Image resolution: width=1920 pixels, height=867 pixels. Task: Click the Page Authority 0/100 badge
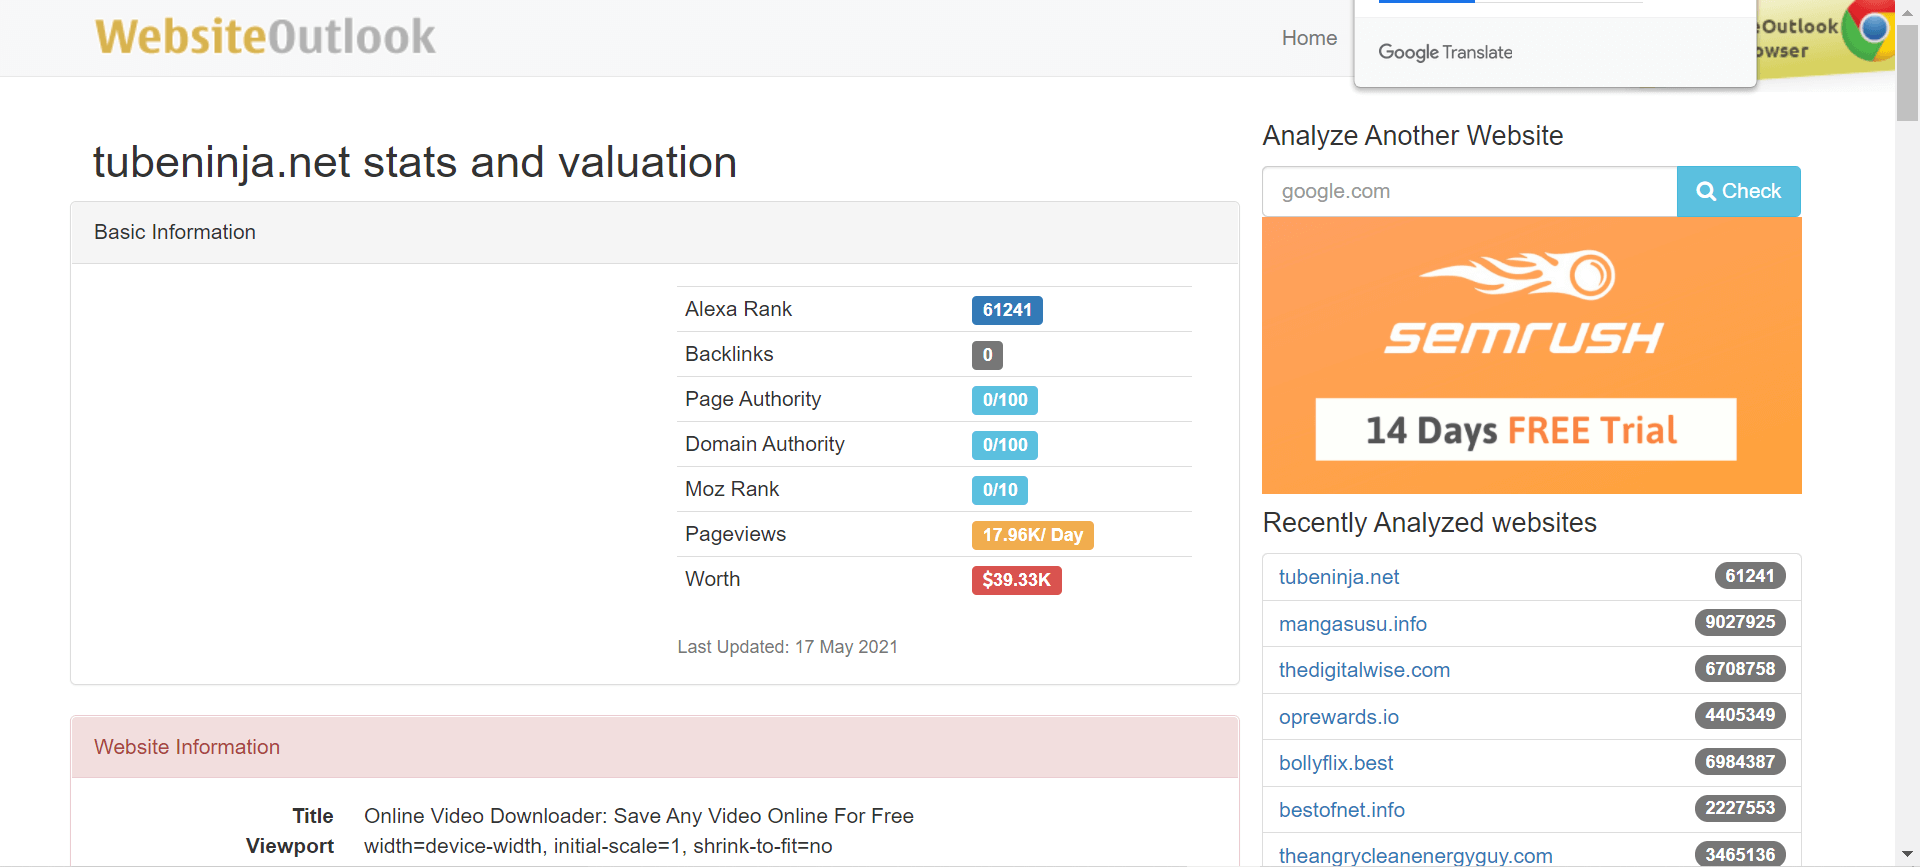pyautogui.click(x=1005, y=400)
